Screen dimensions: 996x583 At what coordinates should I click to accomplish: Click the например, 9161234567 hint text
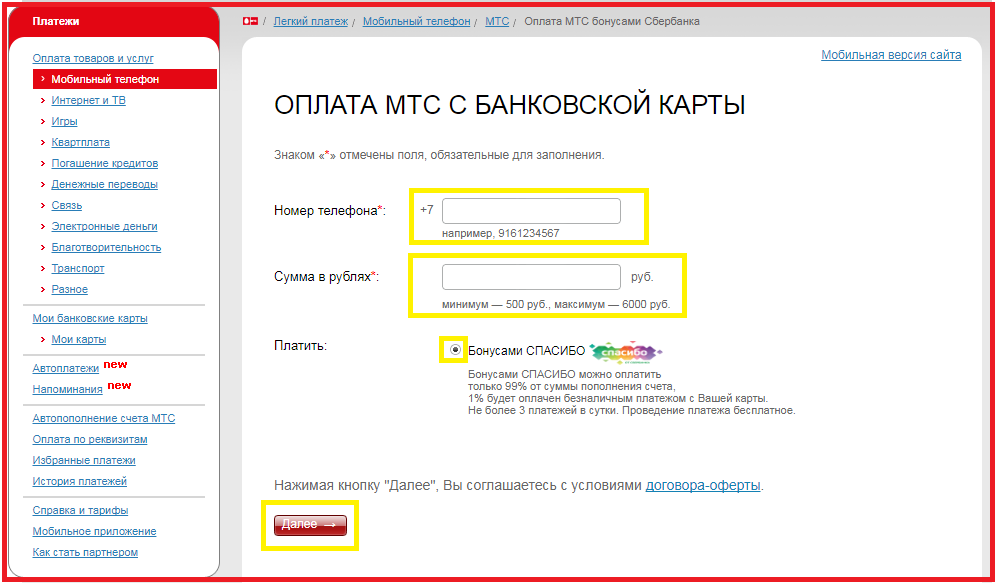pyautogui.click(x=501, y=234)
